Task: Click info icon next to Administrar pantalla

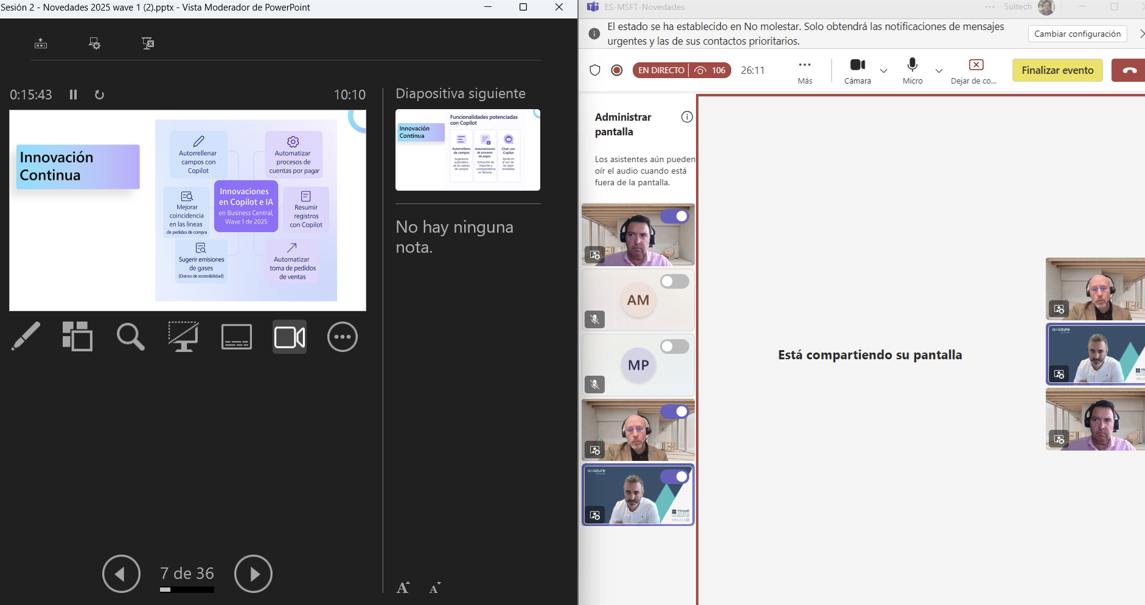Action: (686, 117)
